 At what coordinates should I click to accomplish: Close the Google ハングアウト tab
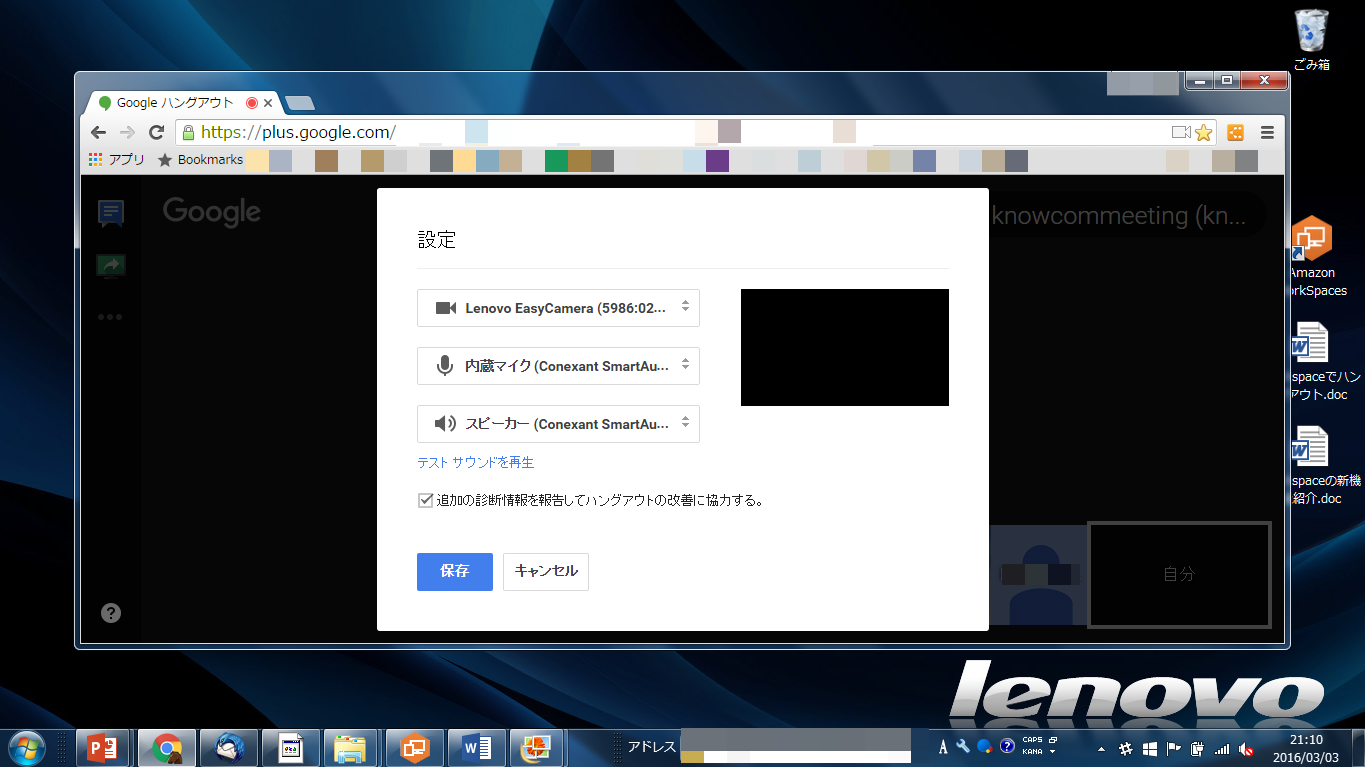(268, 103)
